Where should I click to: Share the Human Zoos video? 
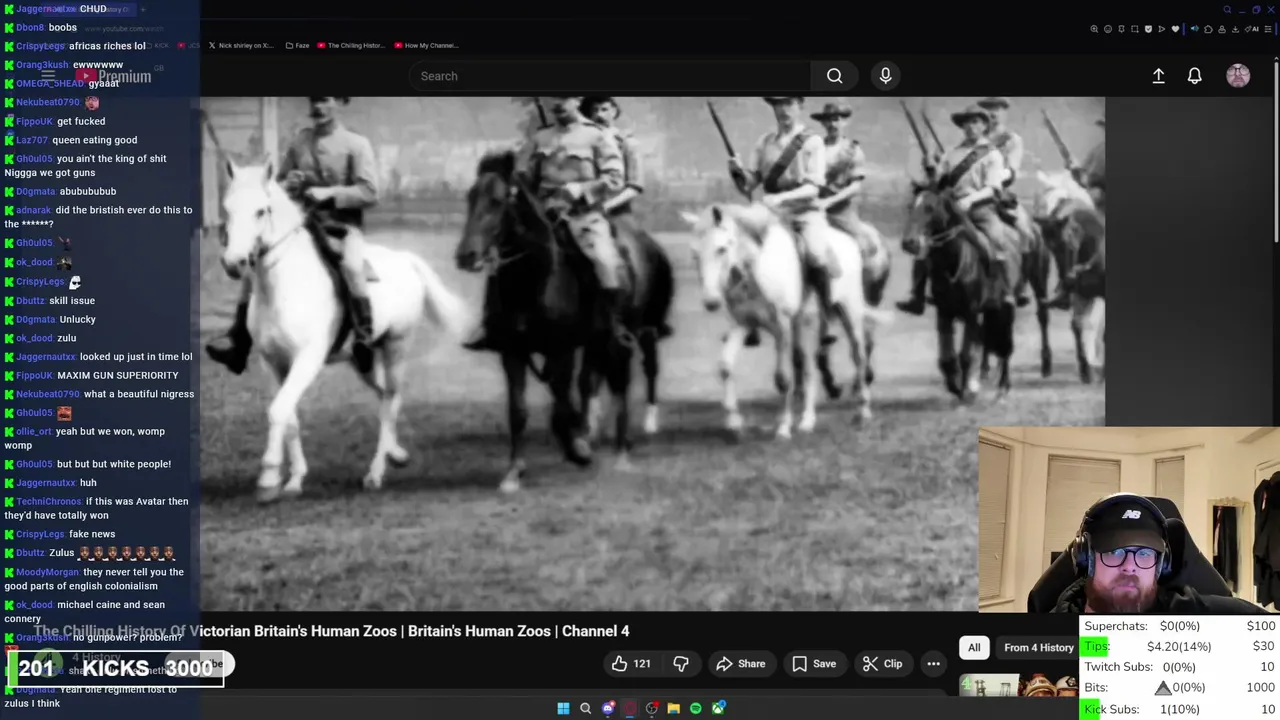[740, 664]
